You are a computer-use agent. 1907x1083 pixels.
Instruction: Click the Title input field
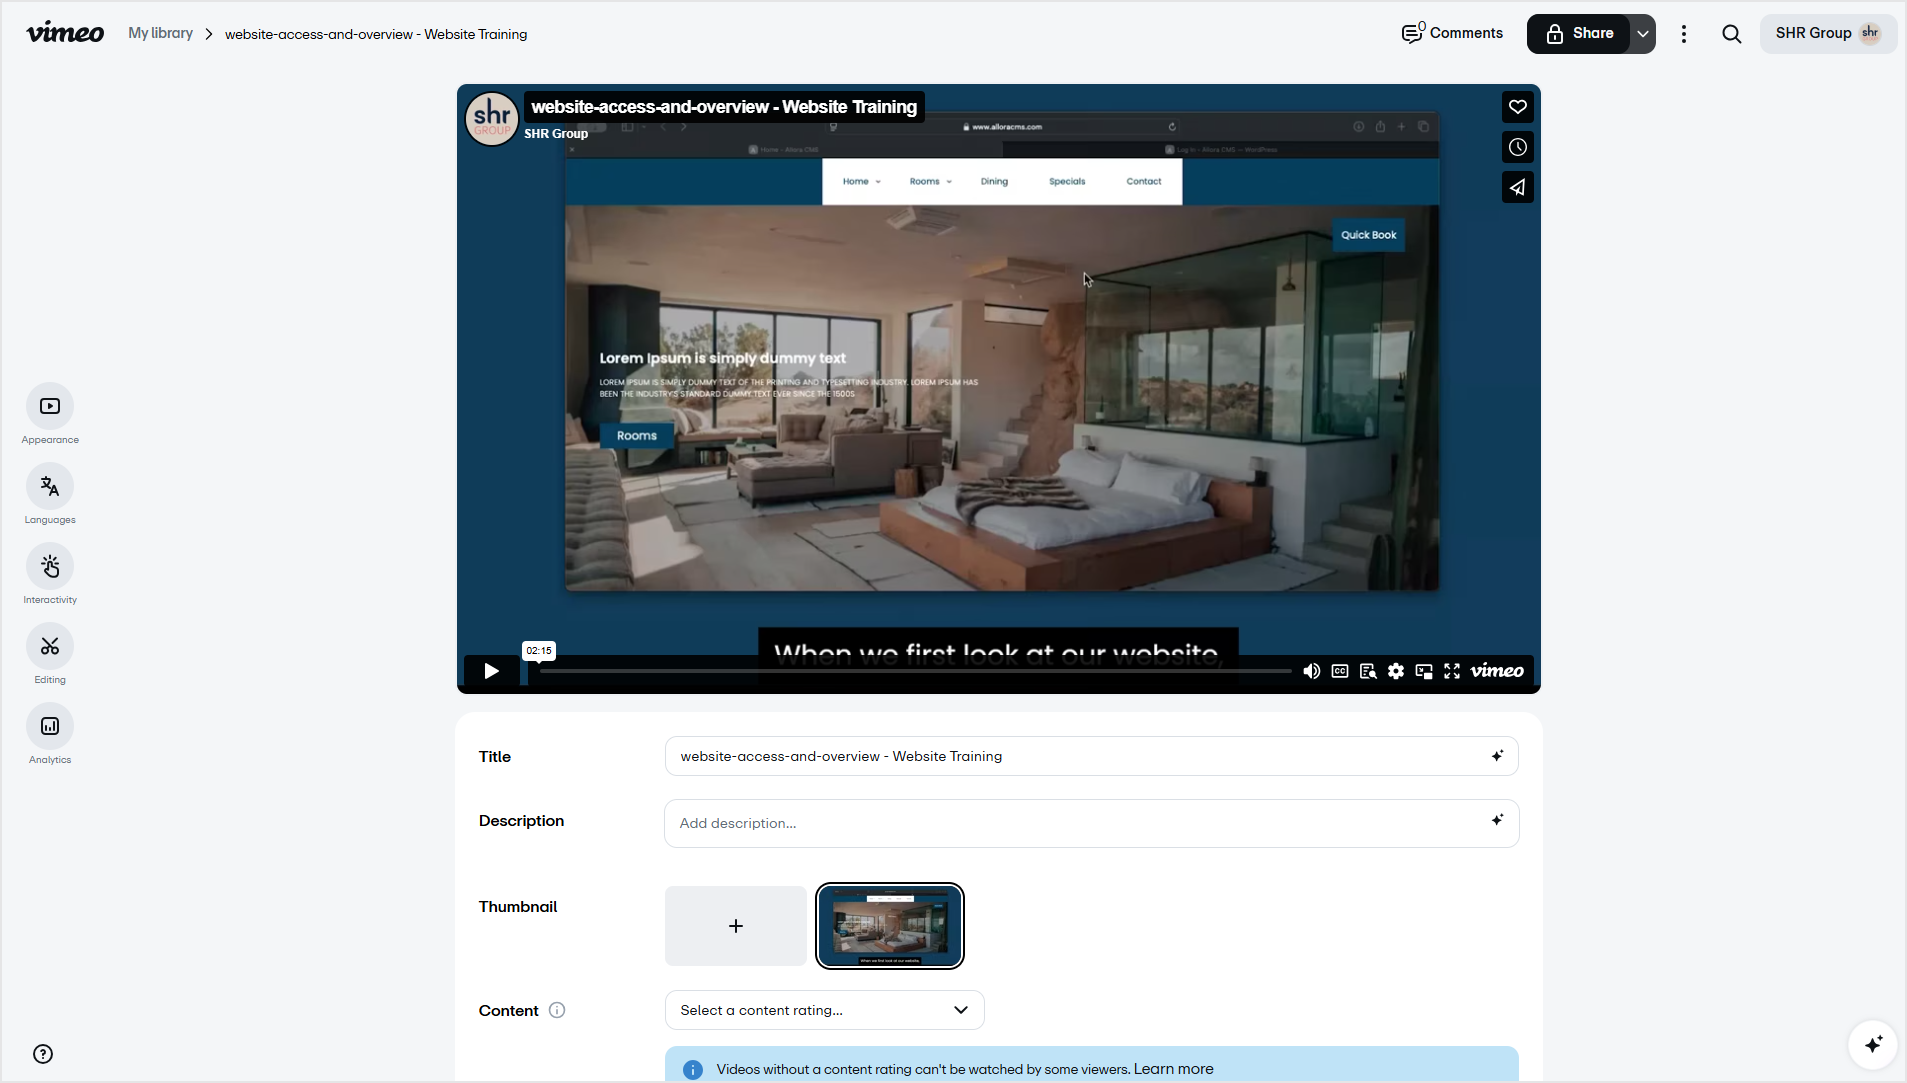[x=1092, y=756]
